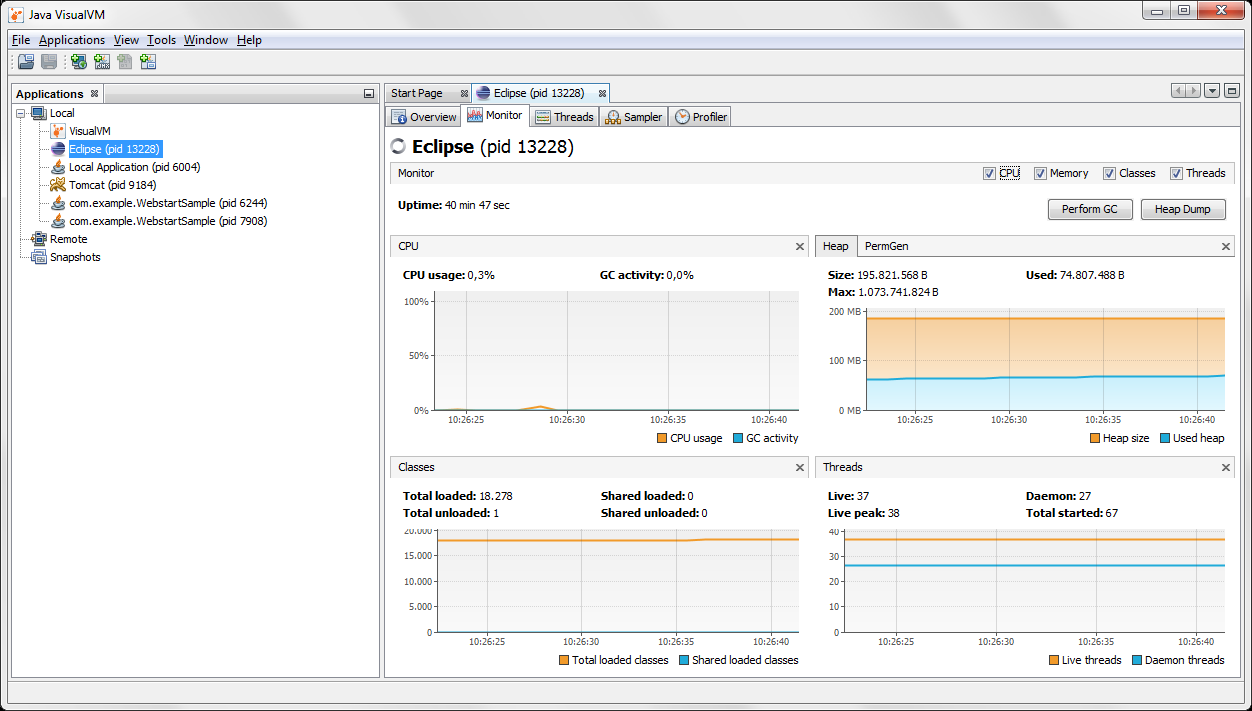Open the File menu
This screenshot has height=711, width=1252.
21,40
